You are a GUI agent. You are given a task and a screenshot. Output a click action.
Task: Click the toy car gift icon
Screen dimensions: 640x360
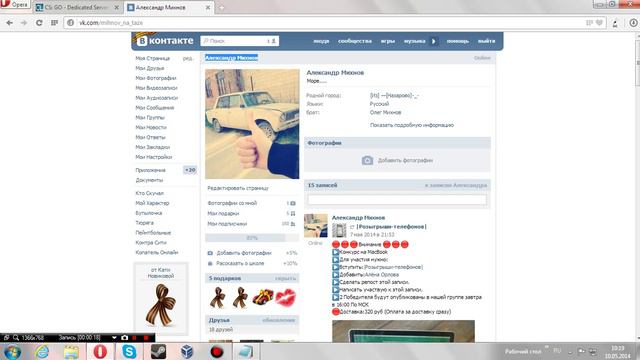click(x=263, y=297)
